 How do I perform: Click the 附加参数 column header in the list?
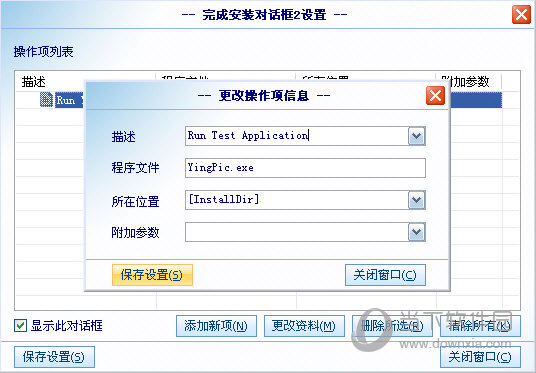pyautogui.click(x=469, y=81)
